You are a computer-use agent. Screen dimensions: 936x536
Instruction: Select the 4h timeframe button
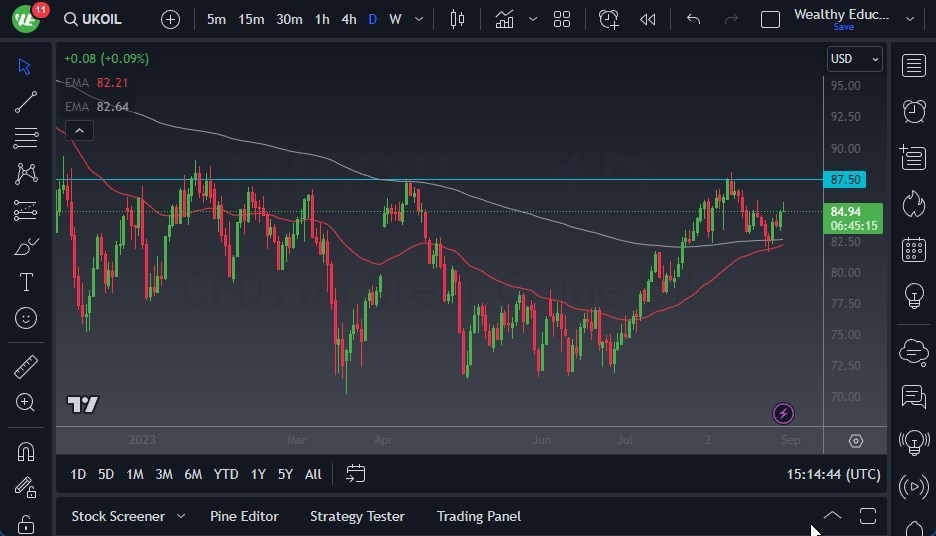[348, 19]
